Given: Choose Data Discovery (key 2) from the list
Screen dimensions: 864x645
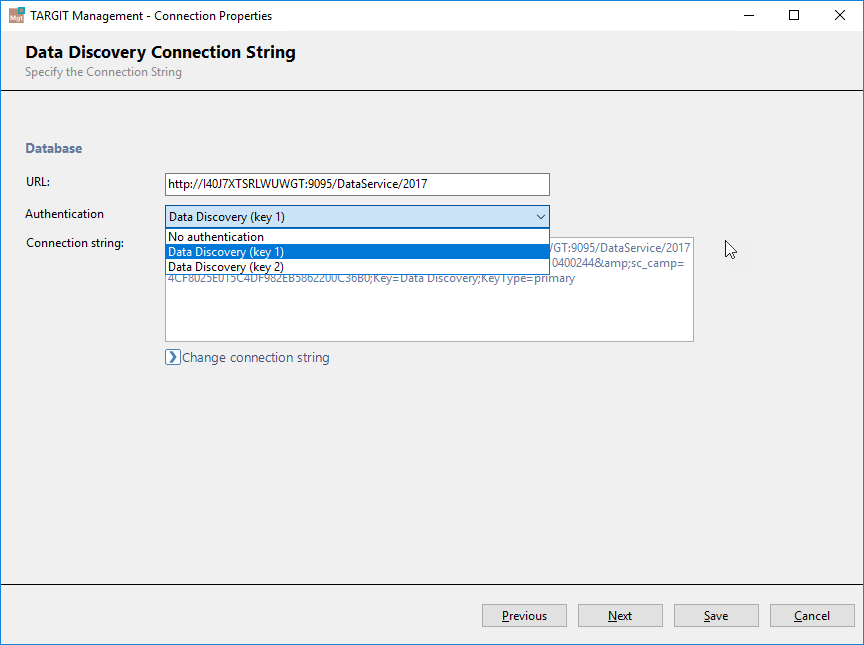Looking at the screenshot, I should pos(357,267).
